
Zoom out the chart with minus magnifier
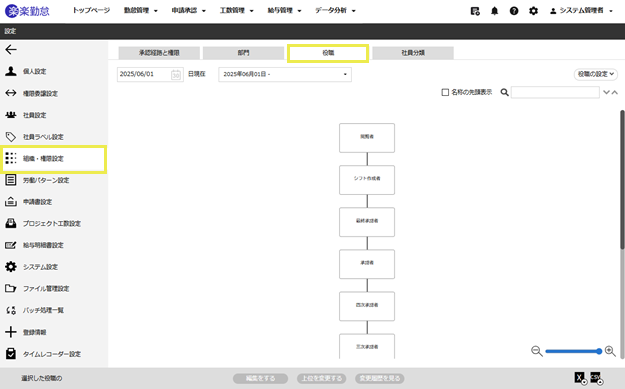point(537,351)
